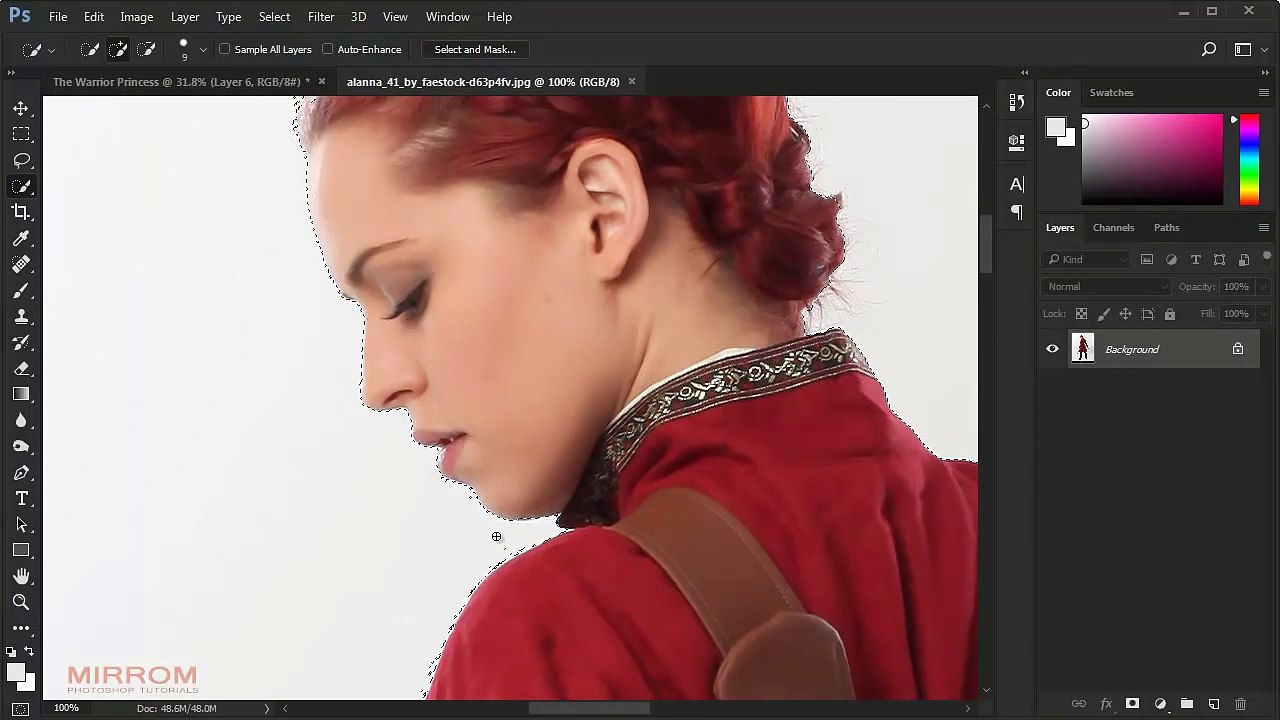Viewport: 1280px width, 720px height.
Task: Select the Gradient tool
Action: pos(21,394)
